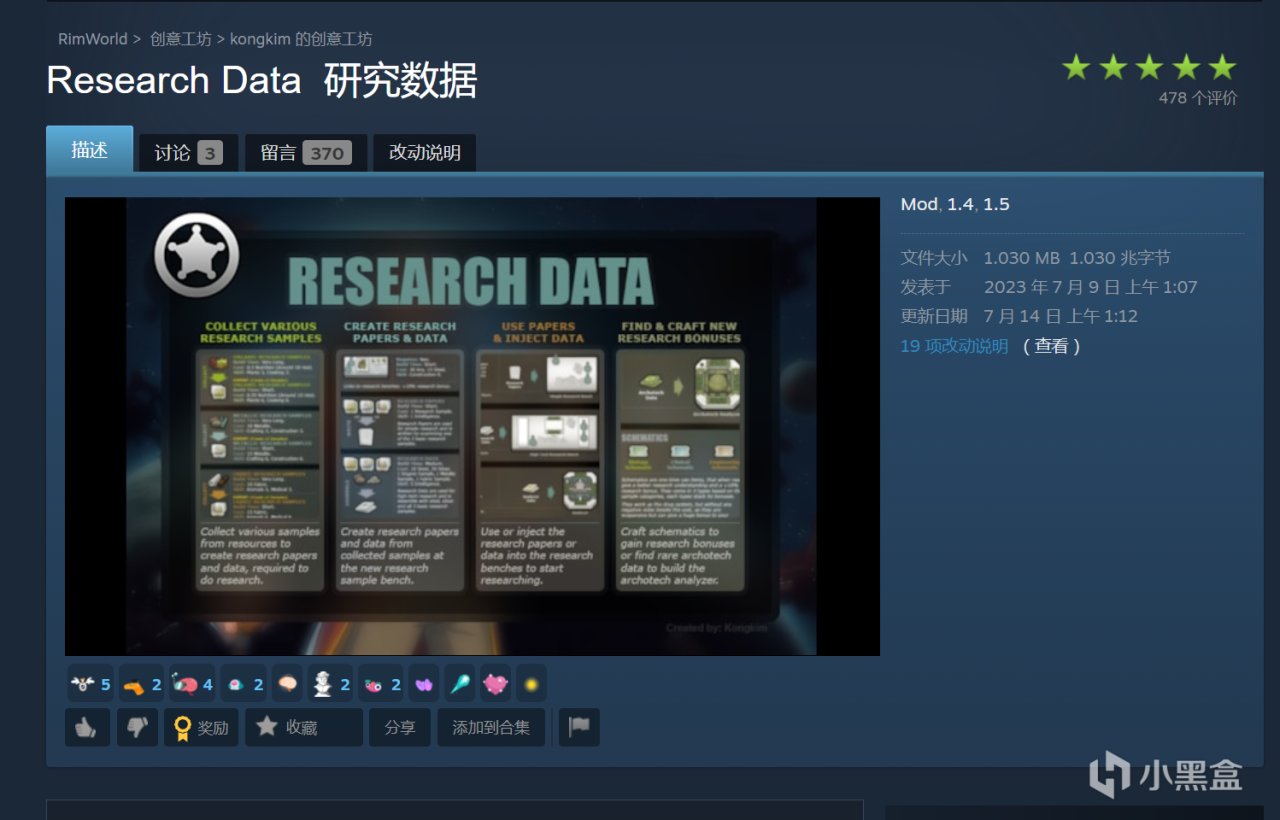This screenshot has width=1280, height=820.
Task: Click the thumbs-down rate button
Action: pos(137,727)
